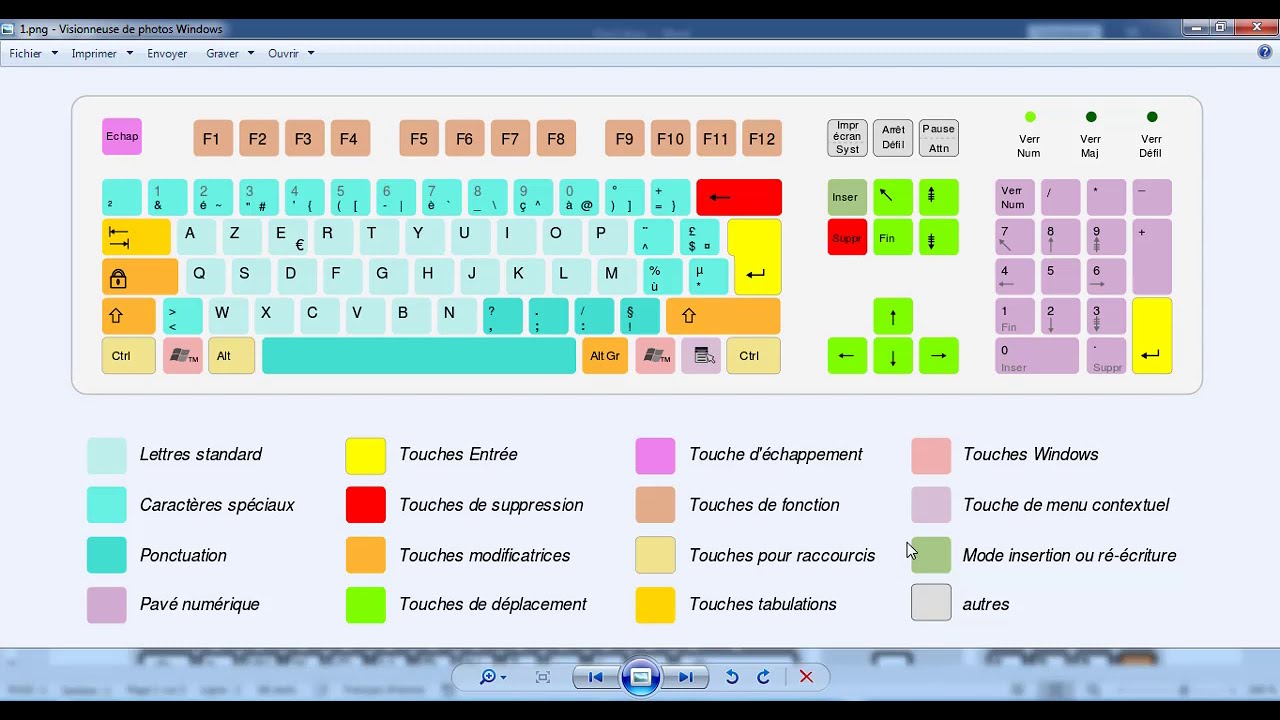Start the slideshow with the center round button
The width and height of the screenshot is (1280, 720).
coord(641,677)
